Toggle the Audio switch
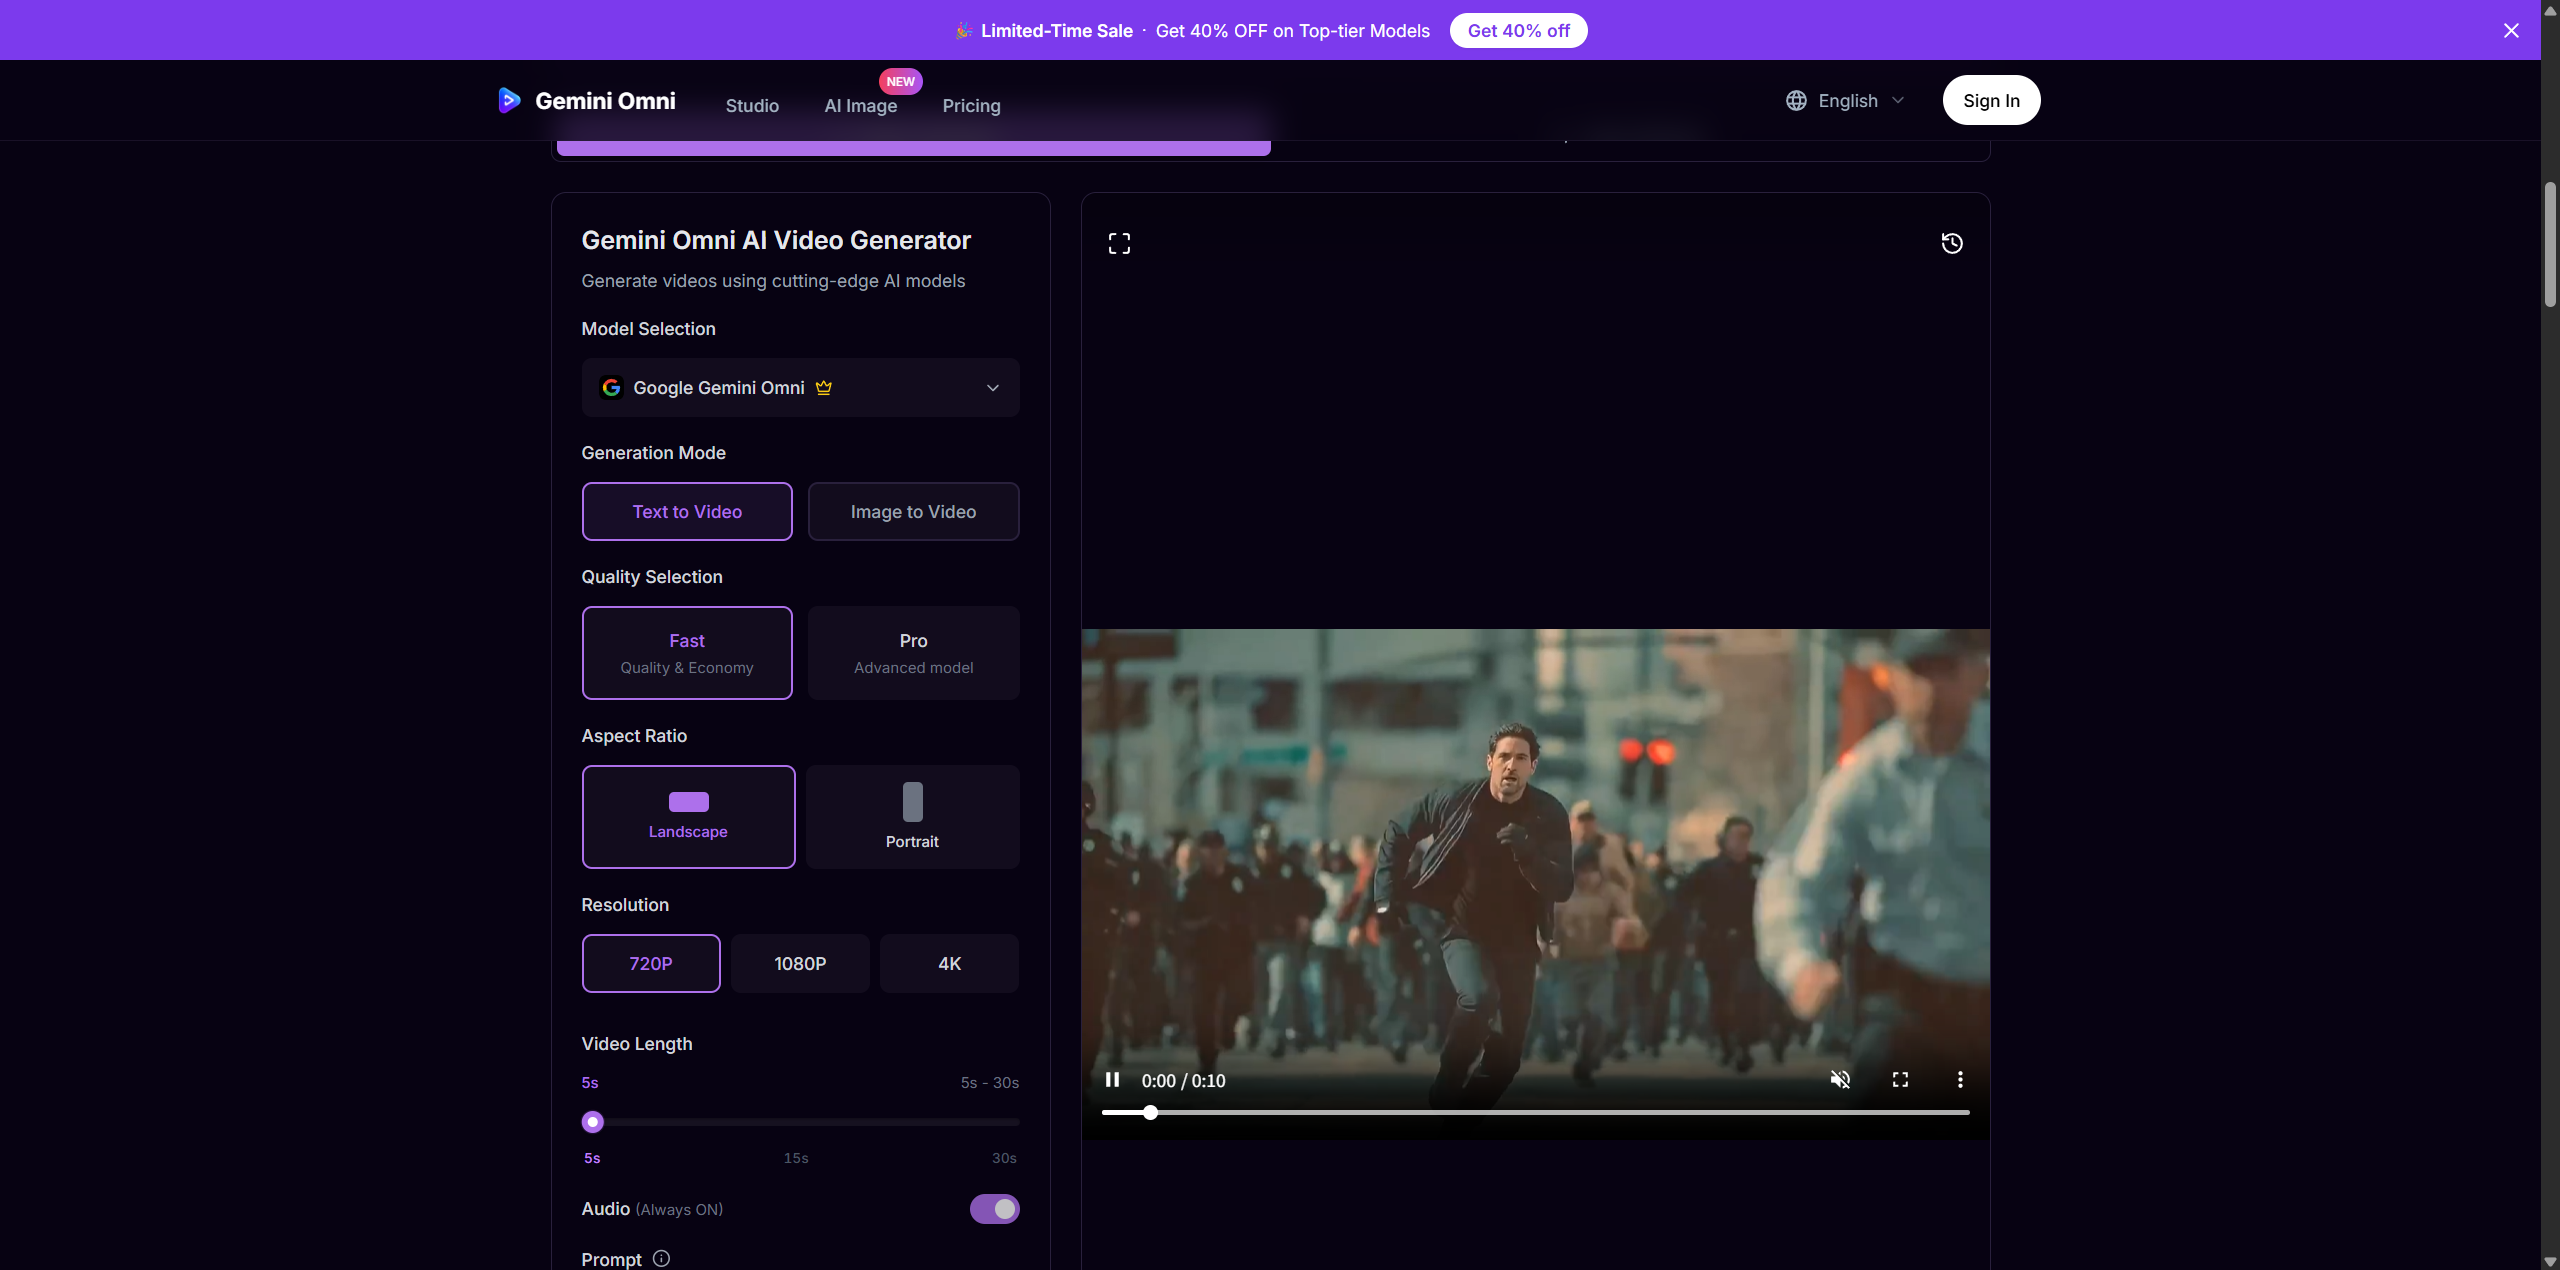Viewport: 2560px width, 1270px height. 994,1209
